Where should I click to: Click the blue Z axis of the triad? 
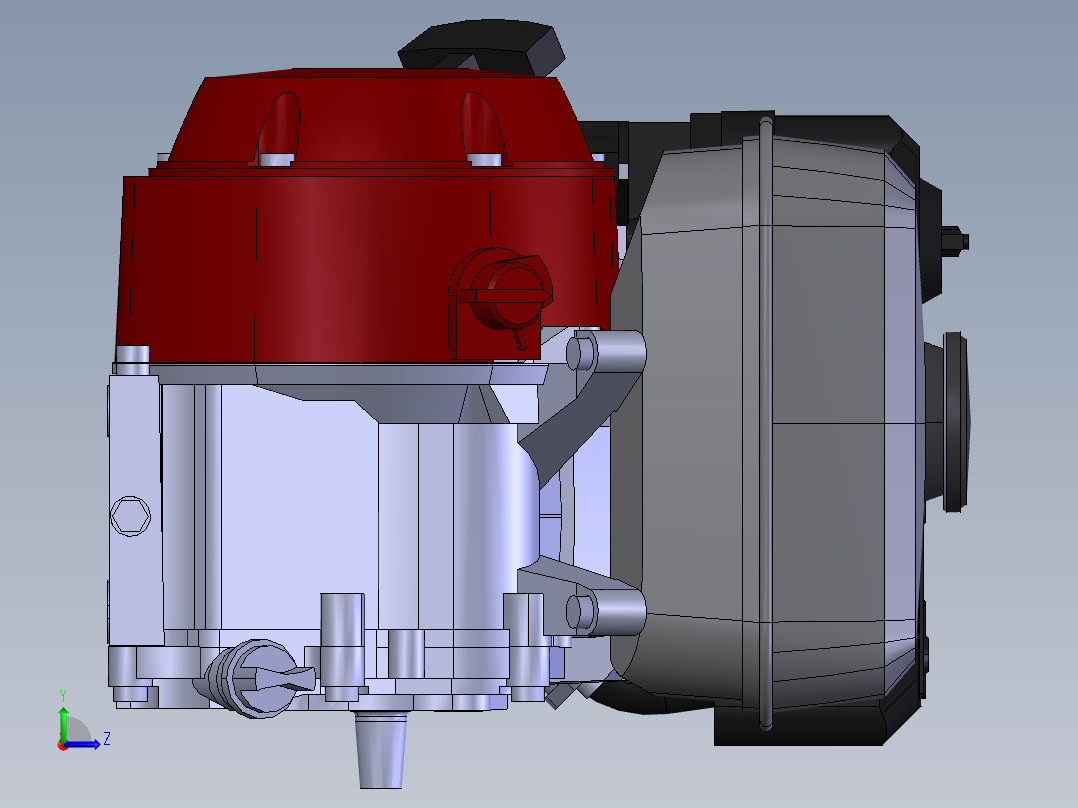click(84, 744)
